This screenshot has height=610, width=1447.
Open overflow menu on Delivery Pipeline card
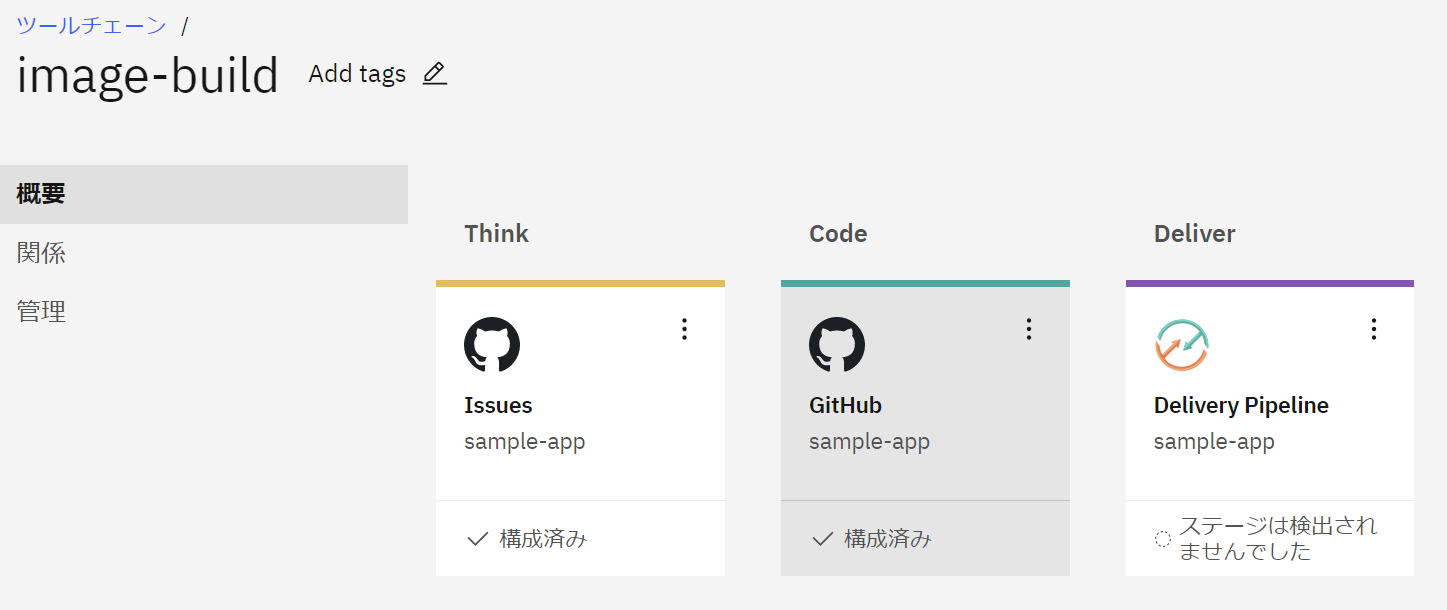pyautogui.click(x=1374, y=329)
